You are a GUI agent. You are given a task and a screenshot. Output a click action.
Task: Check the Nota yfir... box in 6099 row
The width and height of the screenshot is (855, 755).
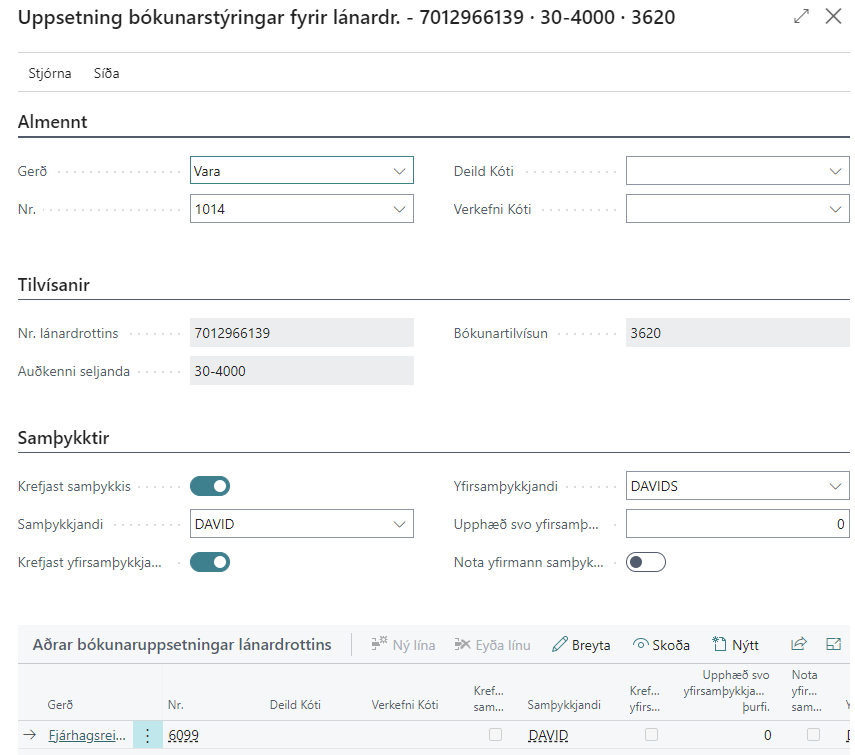pos(813,735)
